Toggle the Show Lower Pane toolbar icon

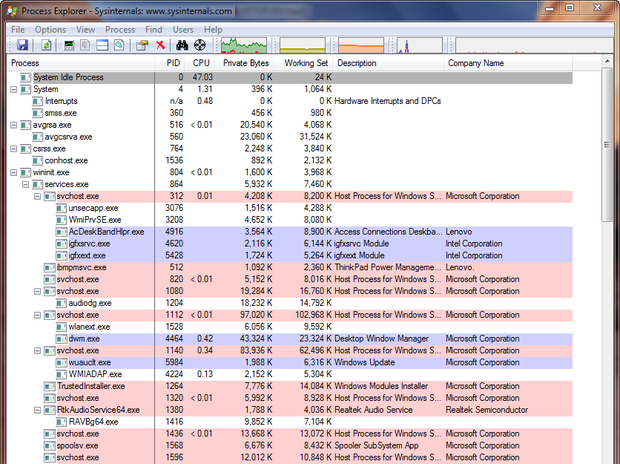pyautogui.click(x=102, y=45)
